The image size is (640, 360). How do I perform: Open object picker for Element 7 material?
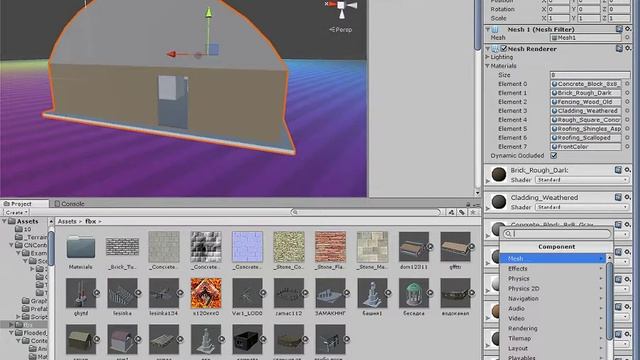point(627,147)
